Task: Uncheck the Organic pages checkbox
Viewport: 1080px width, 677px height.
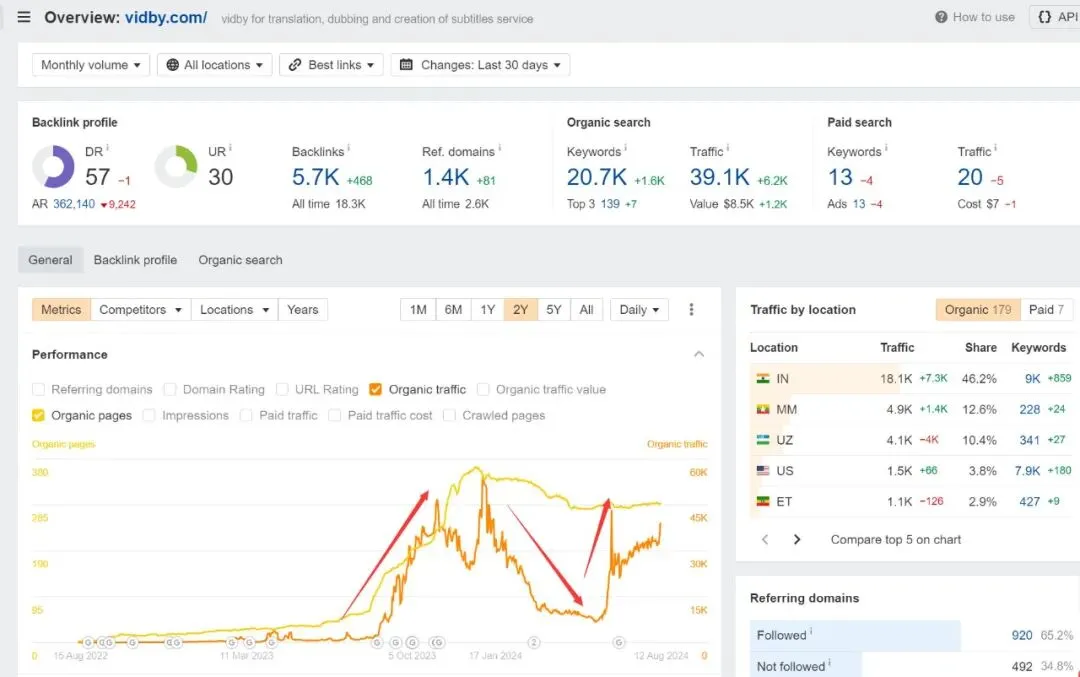Action: pos(39,415)
